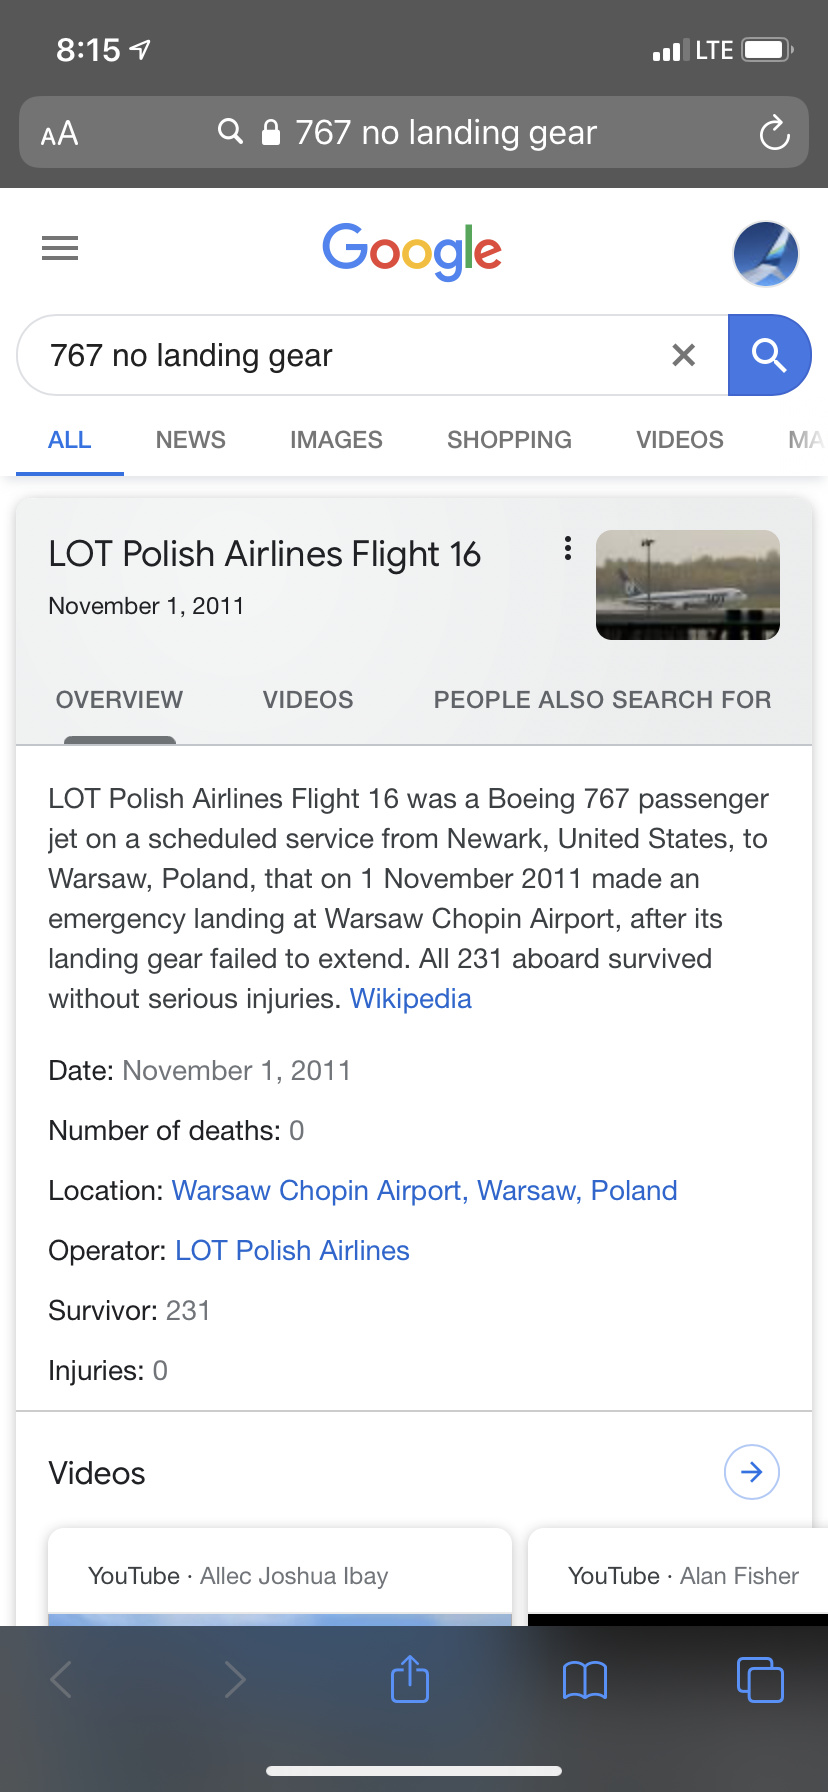828x1792 pixels.
Task: Clear the search box with X
Action: (x=684, y=355)
